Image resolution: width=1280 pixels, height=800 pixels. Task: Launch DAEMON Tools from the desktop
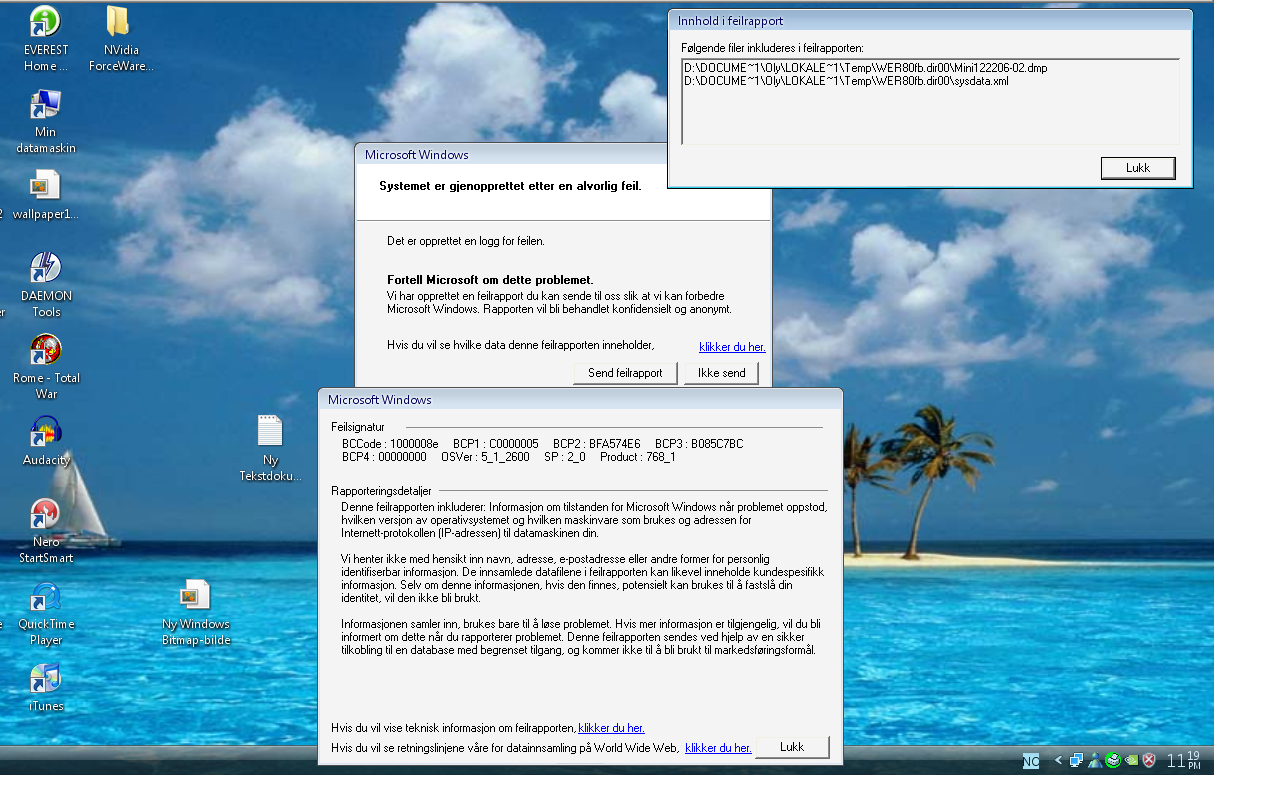click(x=46, y=284)
